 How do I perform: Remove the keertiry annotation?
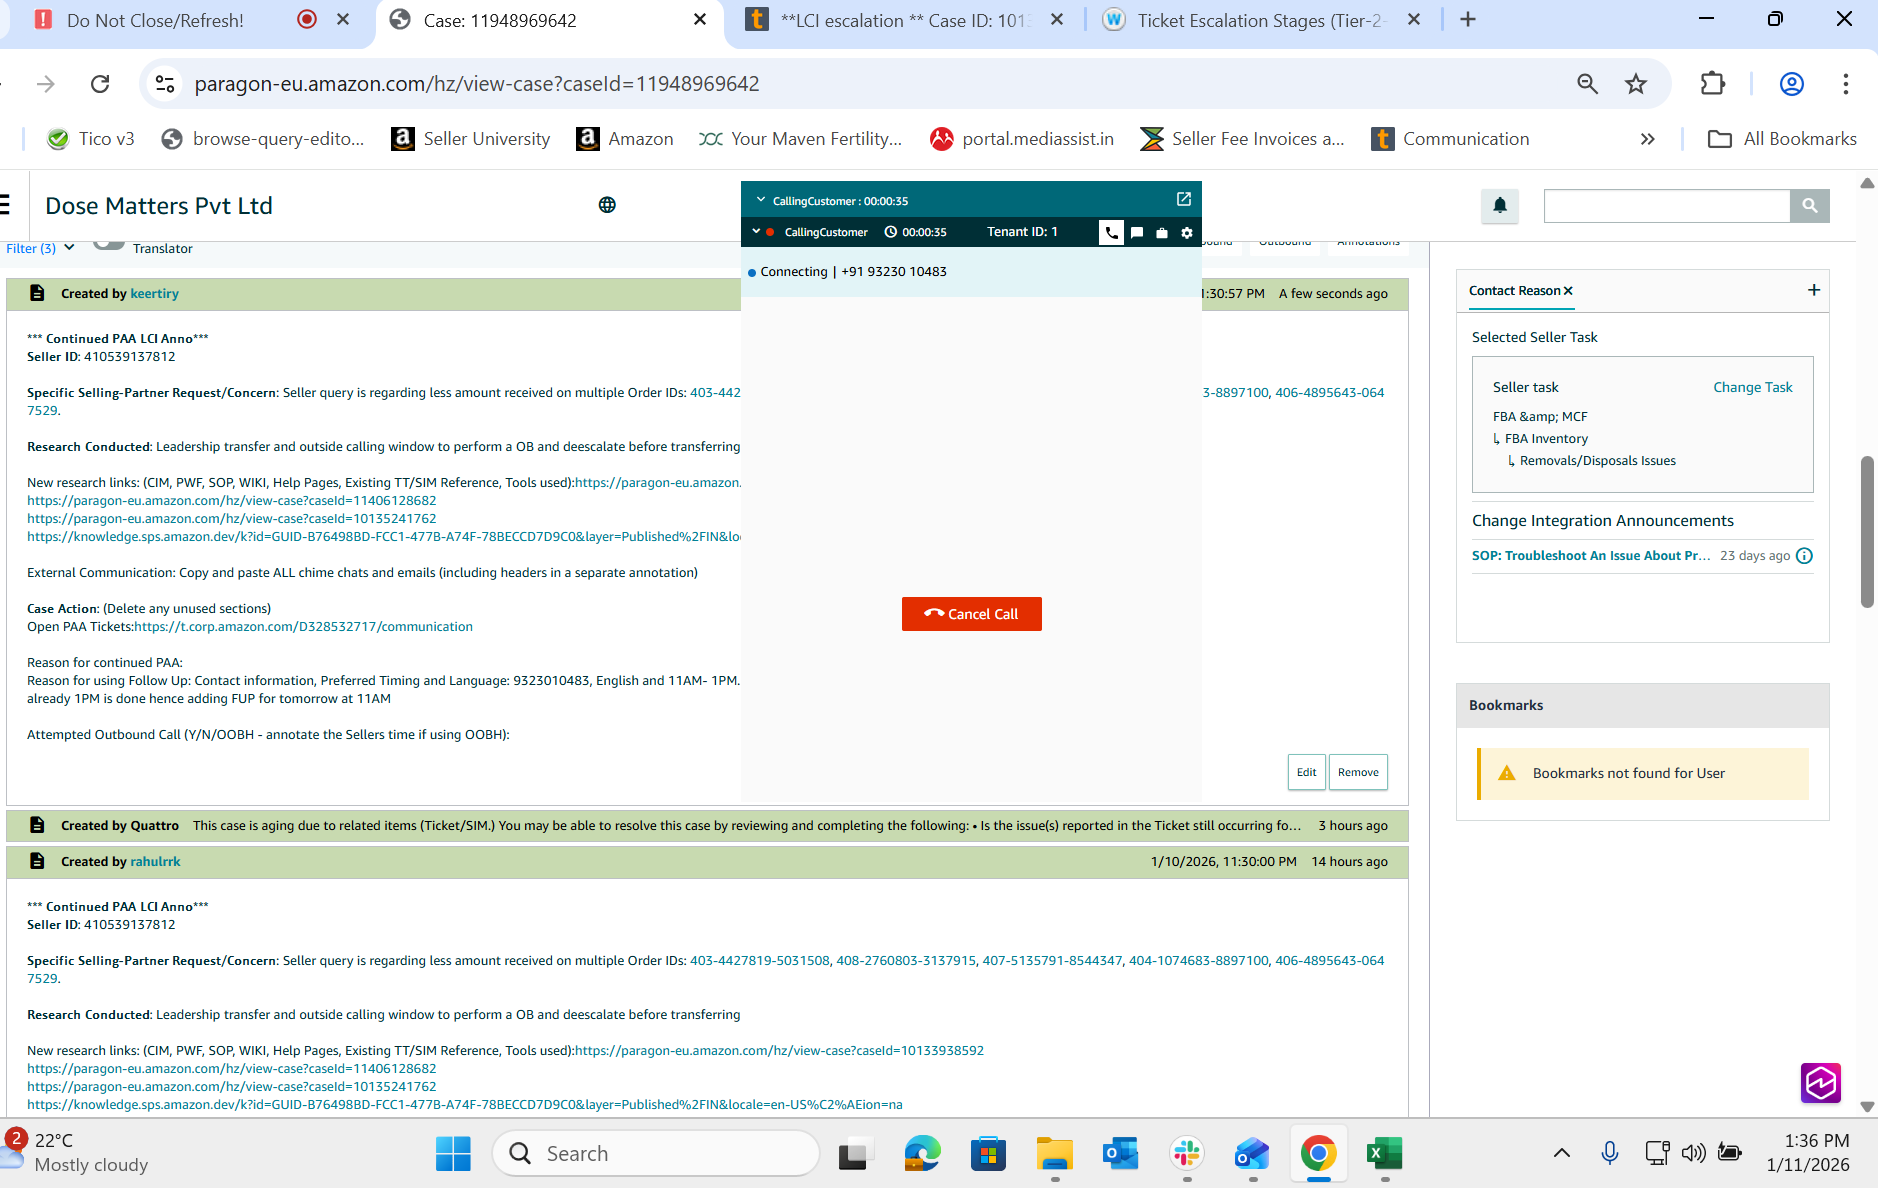[x=1358, y=772]
